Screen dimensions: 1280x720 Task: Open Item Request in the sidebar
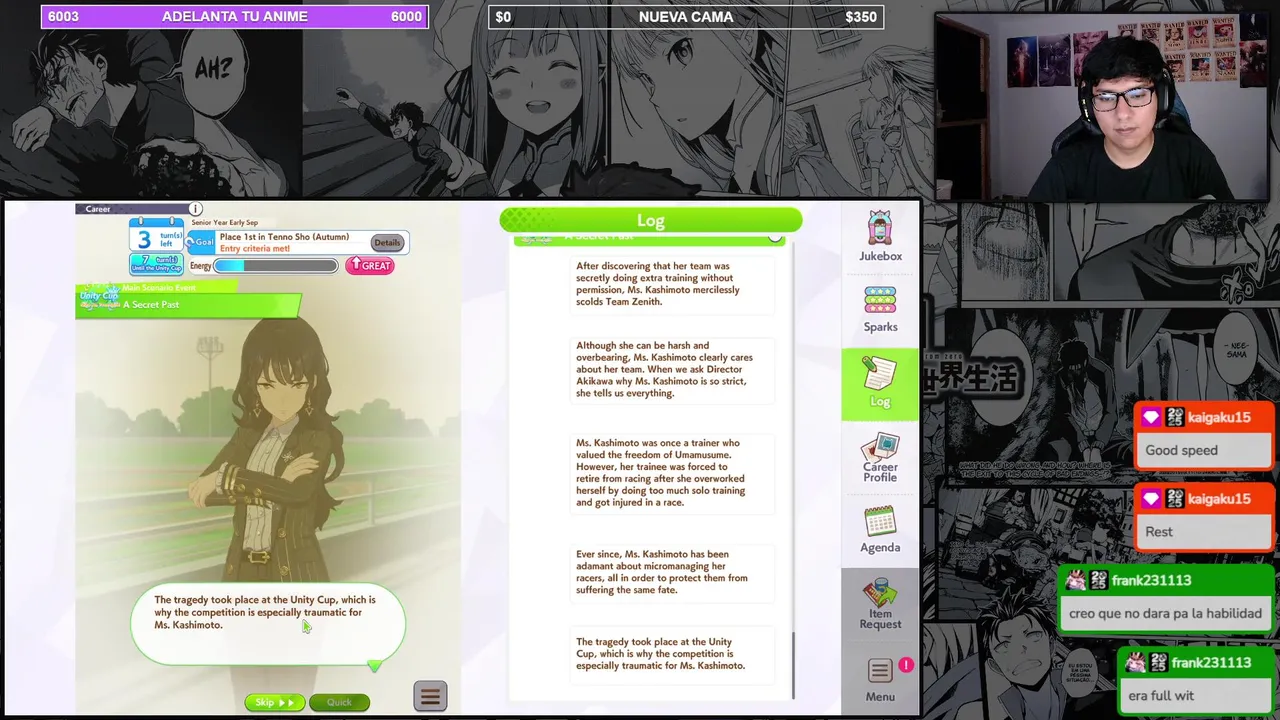point(880,604)
